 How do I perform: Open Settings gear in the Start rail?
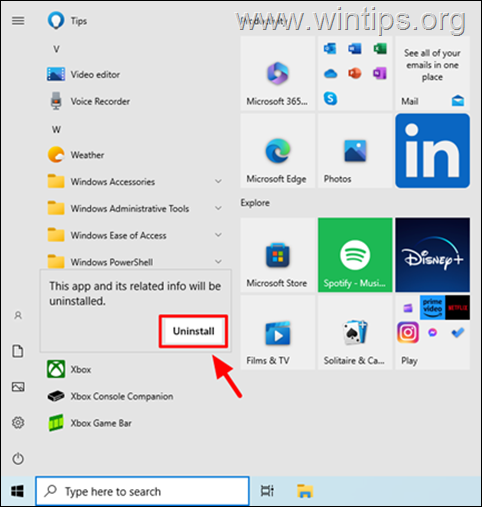18,423
